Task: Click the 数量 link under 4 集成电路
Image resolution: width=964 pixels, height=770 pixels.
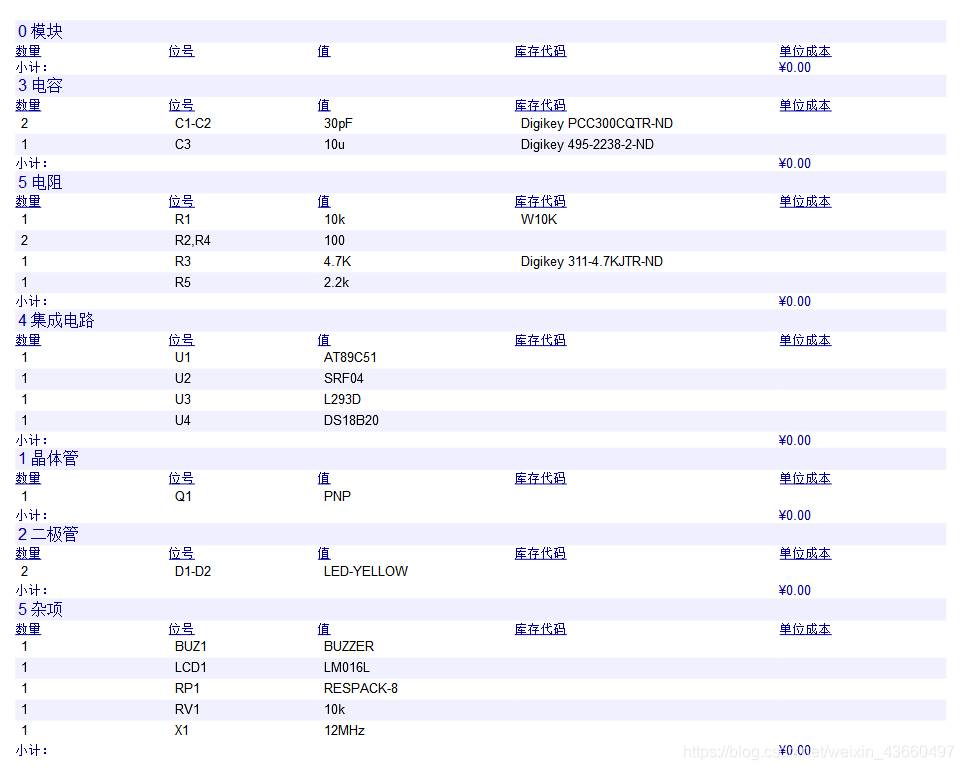Action: point(28,340)
